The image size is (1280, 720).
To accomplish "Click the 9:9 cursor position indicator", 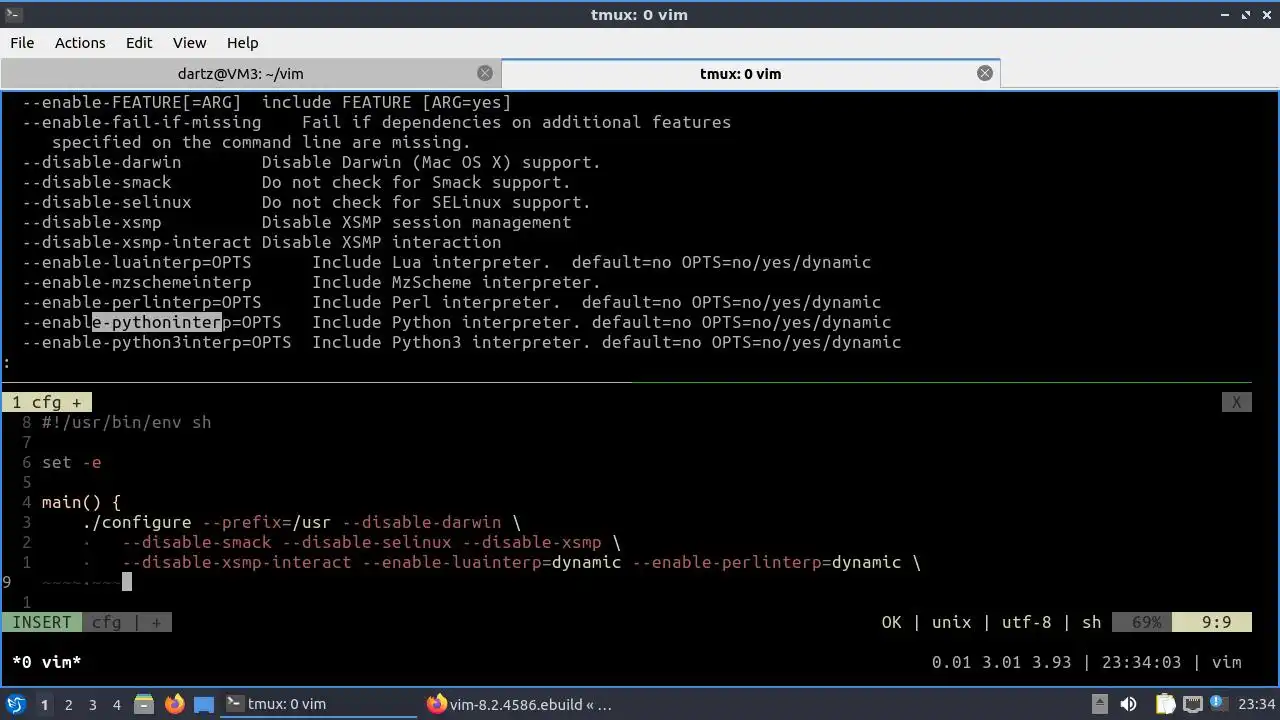I will point(1212,622).
